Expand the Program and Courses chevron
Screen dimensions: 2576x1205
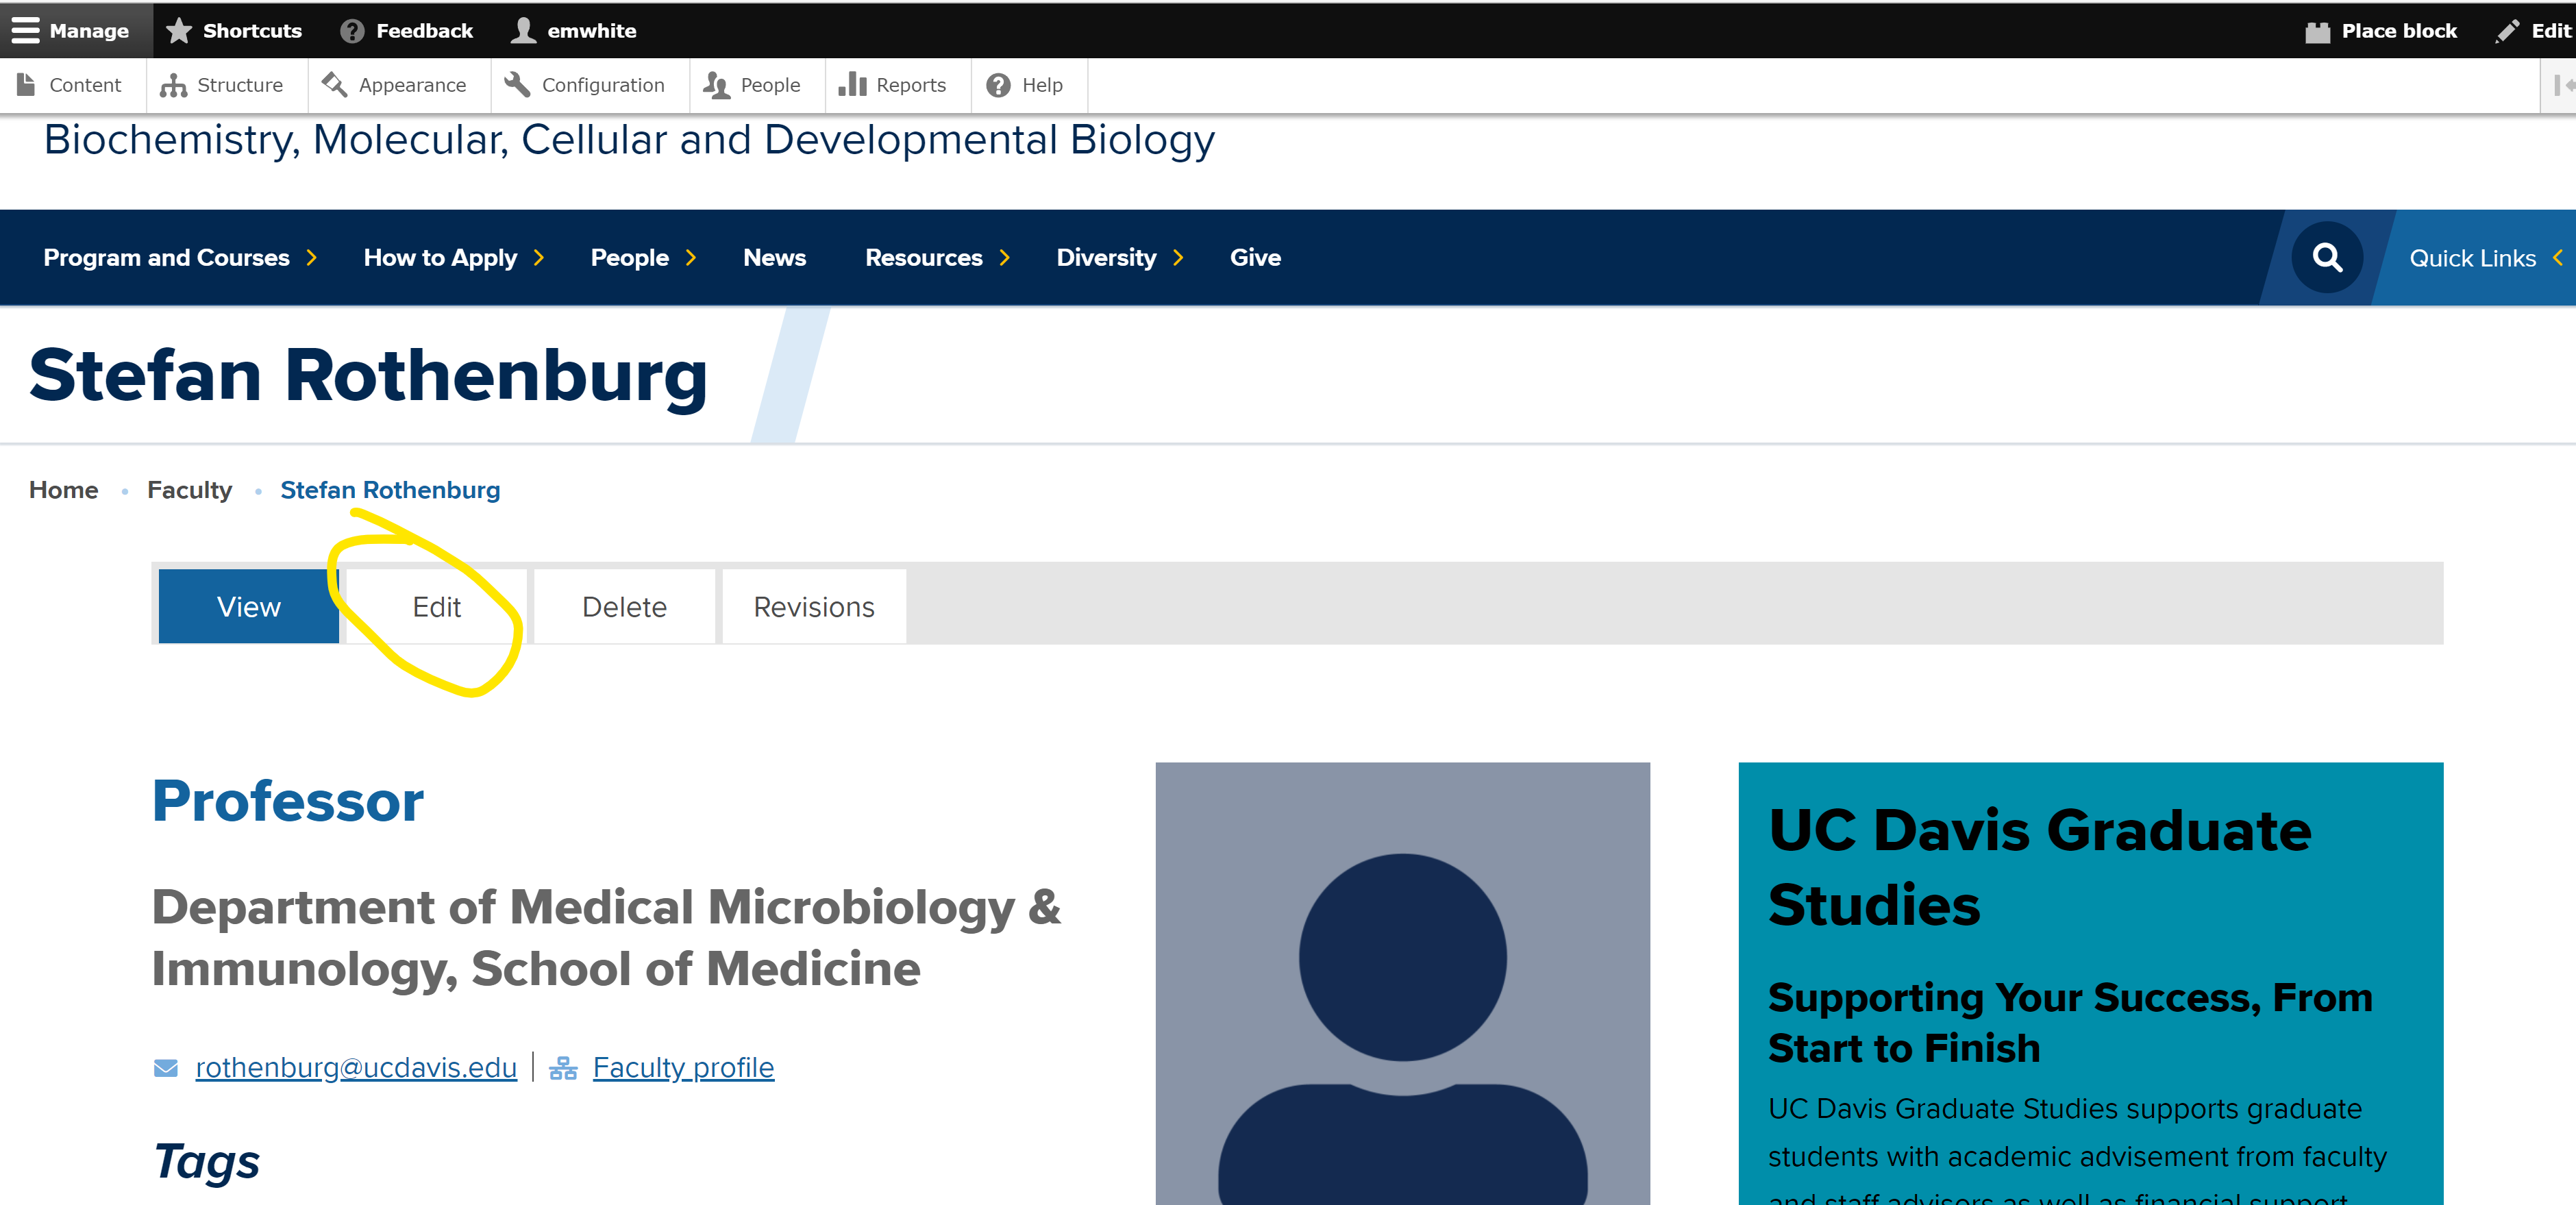312,258
